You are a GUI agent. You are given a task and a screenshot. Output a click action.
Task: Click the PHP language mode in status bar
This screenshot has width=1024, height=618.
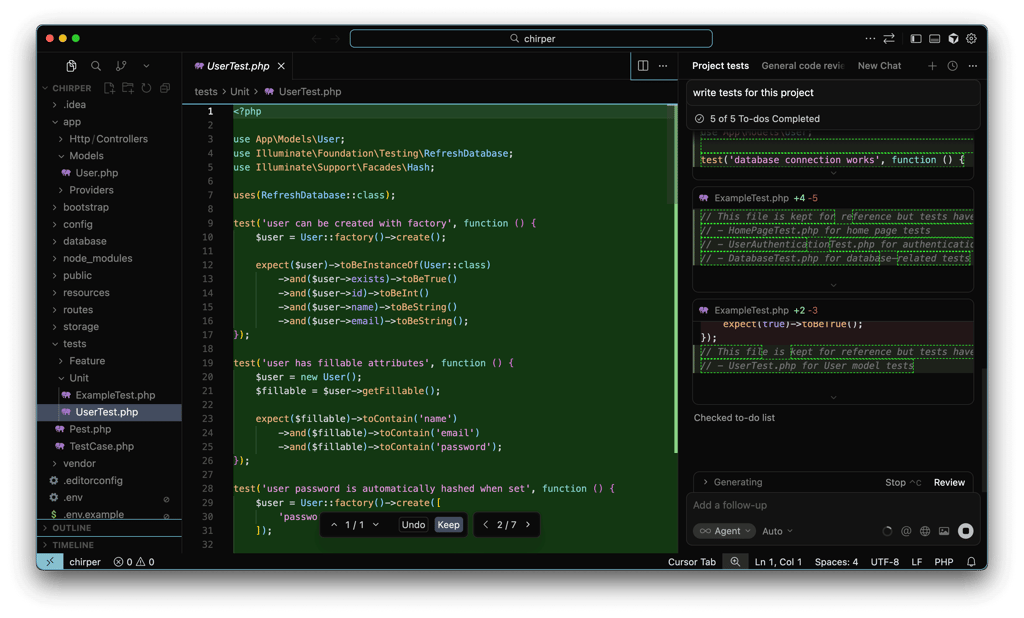pos(944,562)
